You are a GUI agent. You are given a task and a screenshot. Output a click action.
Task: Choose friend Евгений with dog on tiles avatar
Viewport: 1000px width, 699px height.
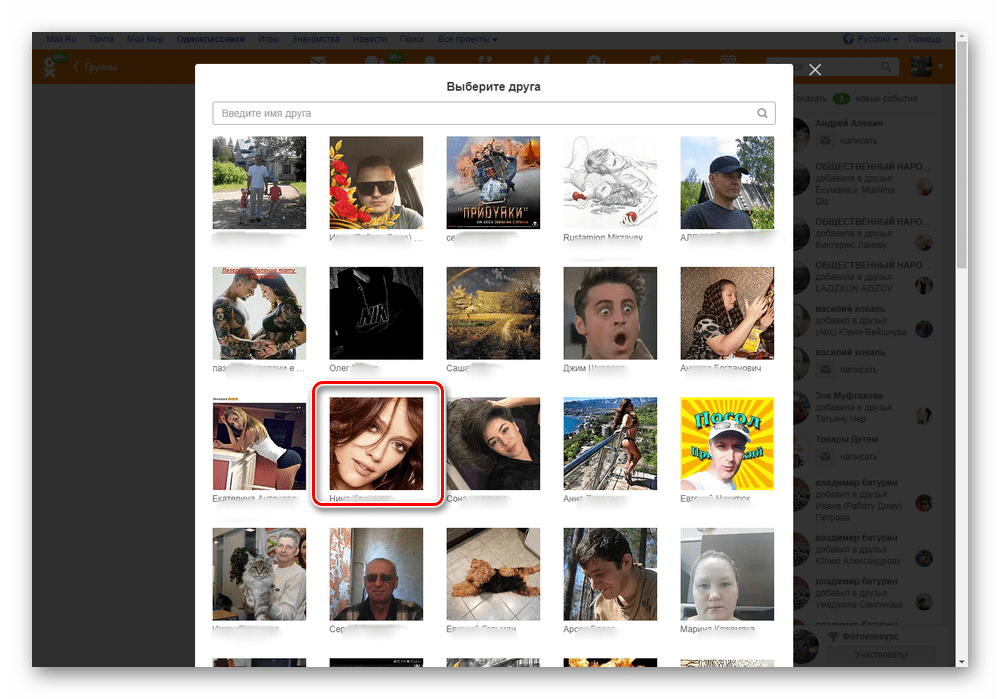pyautogui.click(x=493, y=574)
